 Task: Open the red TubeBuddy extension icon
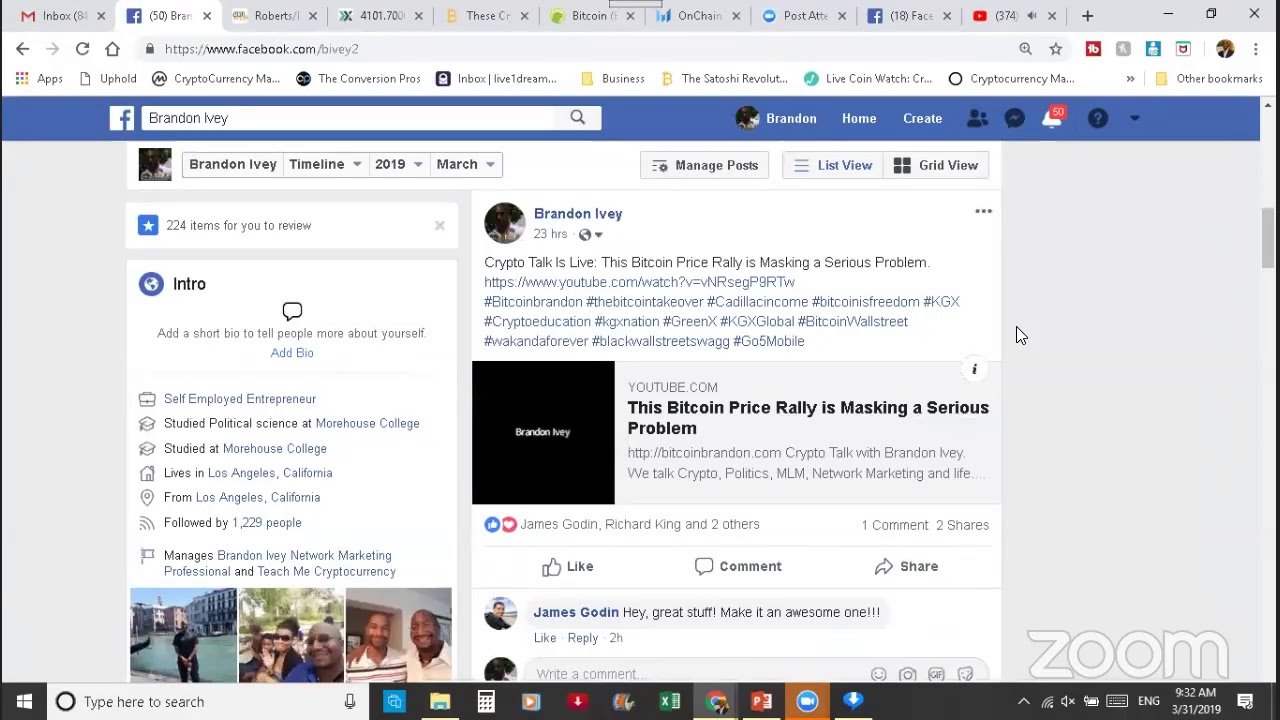click(x=1093, y=49)
